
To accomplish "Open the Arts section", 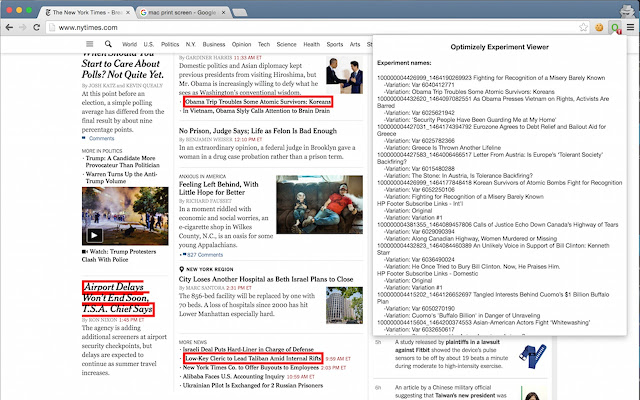I will pyautogui.click(x=355, y=44).
